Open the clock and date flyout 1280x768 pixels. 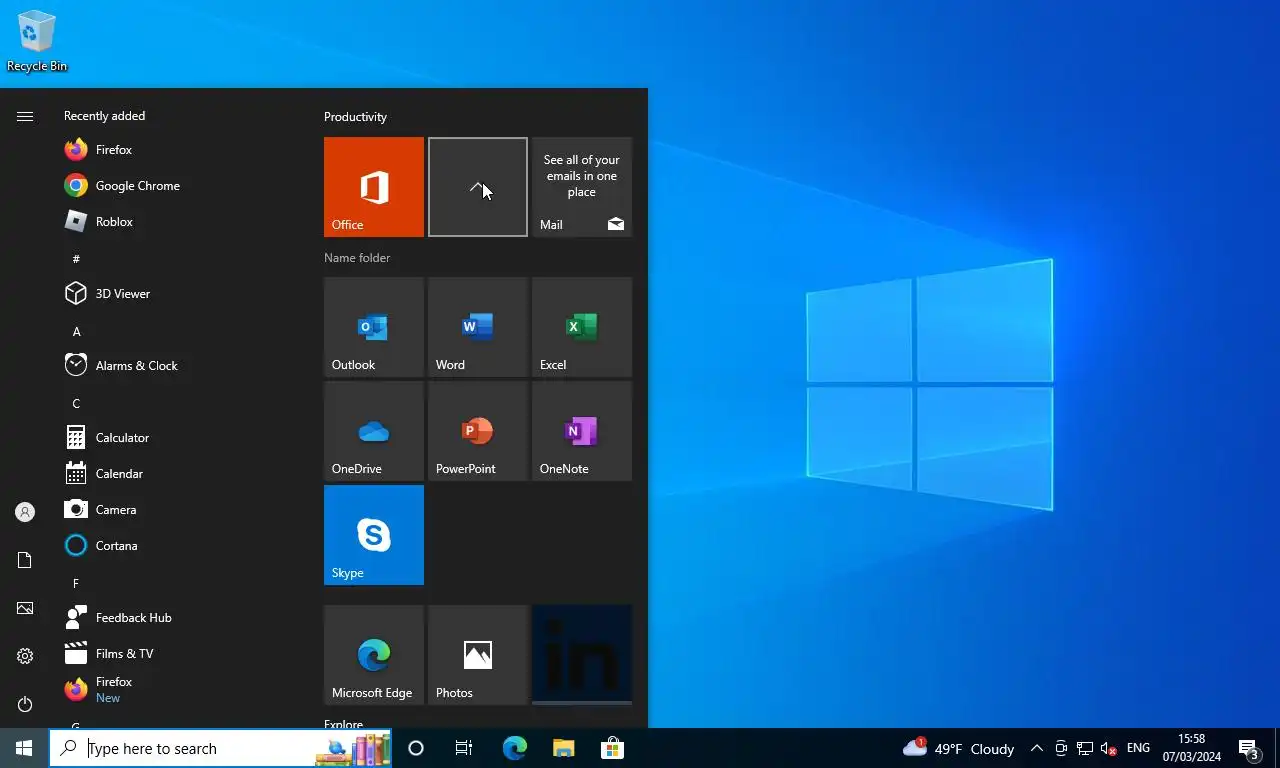coord(1191,748)
